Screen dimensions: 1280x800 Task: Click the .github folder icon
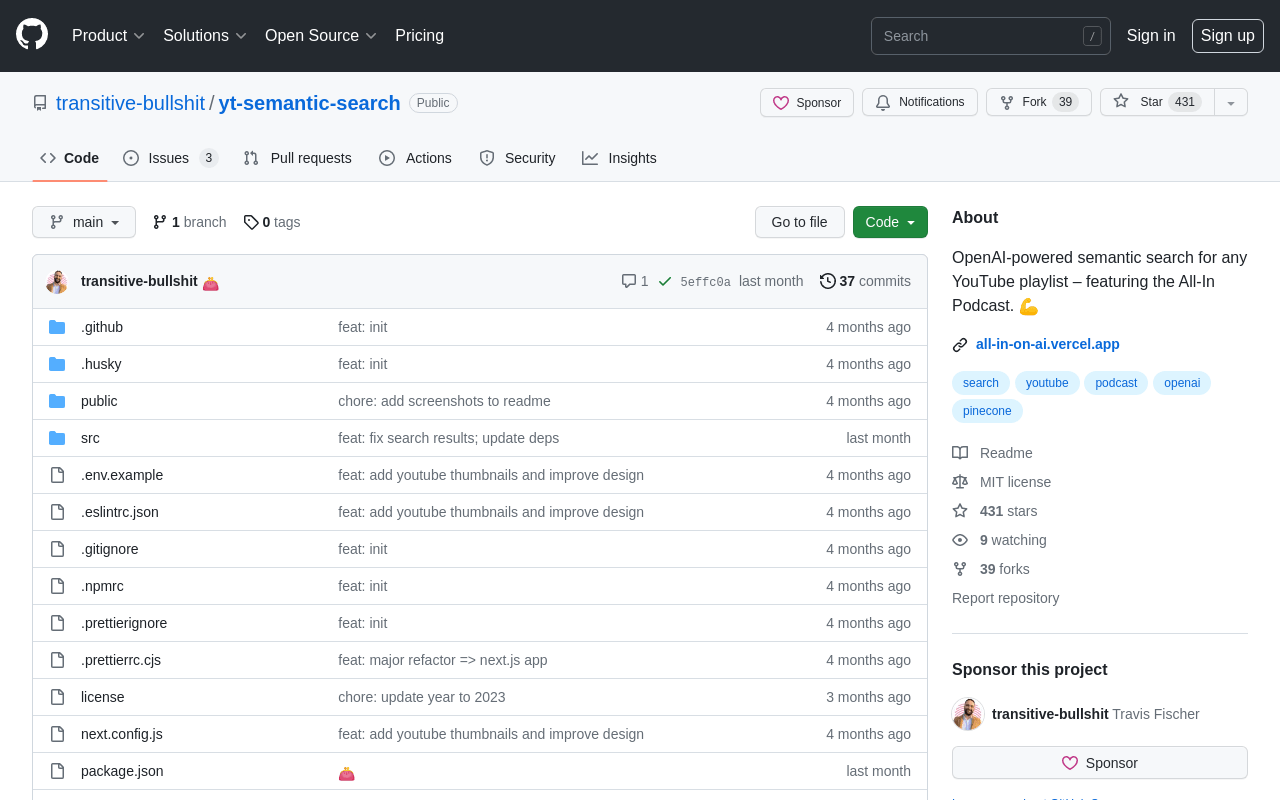57,327
